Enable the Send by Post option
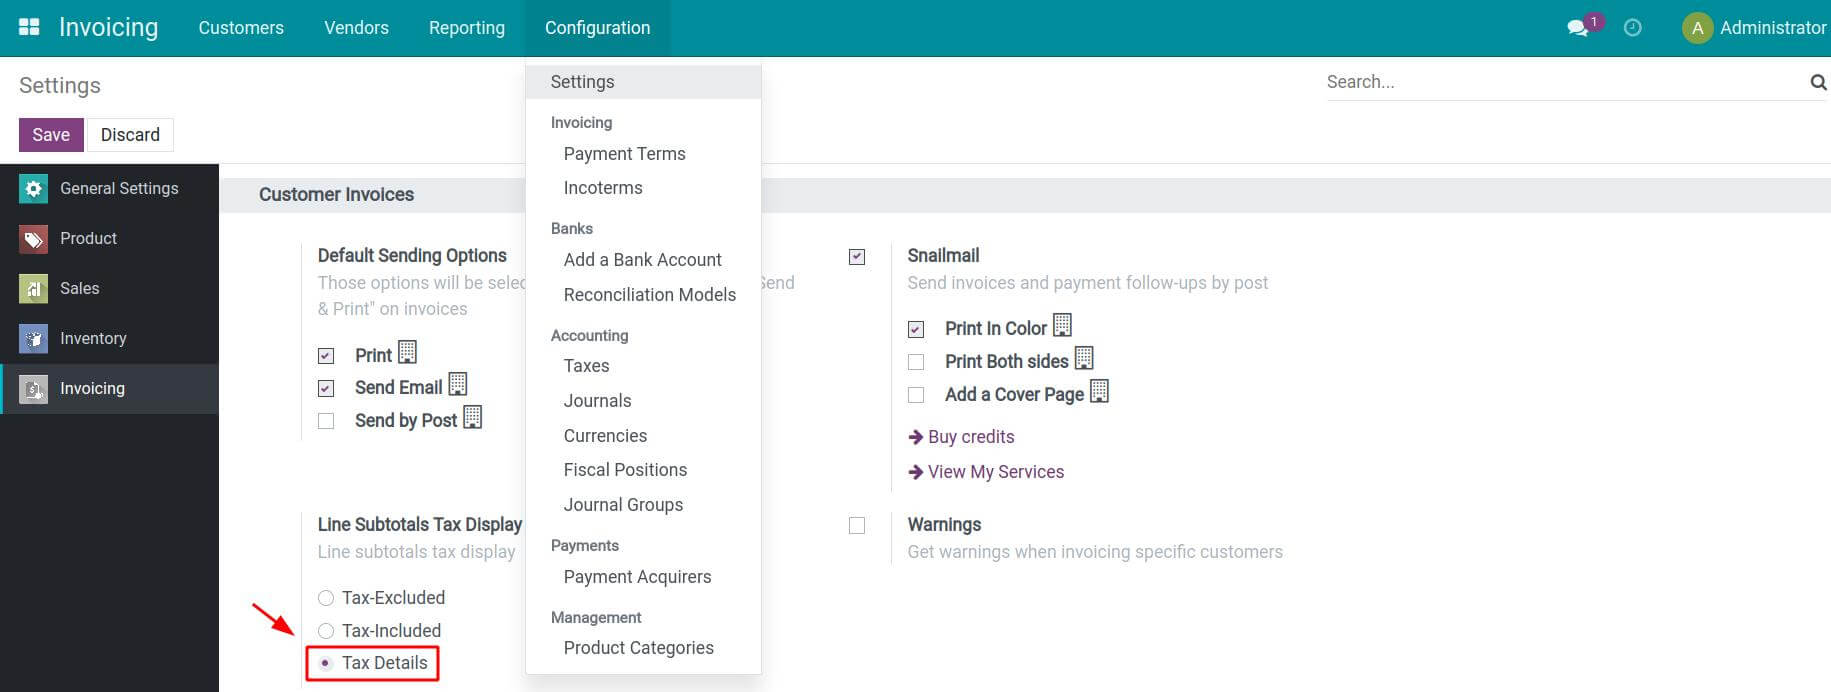 click(x=325, y=420)
